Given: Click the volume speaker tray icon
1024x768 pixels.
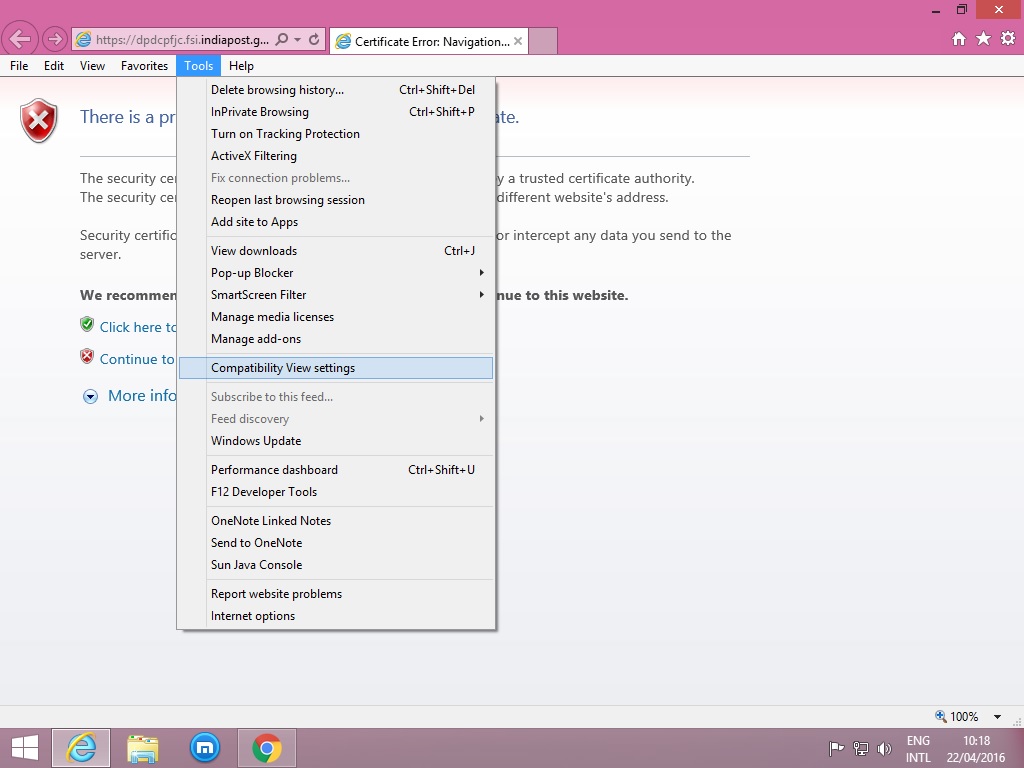Looking at the screenshot, I should tap(884, 748).
